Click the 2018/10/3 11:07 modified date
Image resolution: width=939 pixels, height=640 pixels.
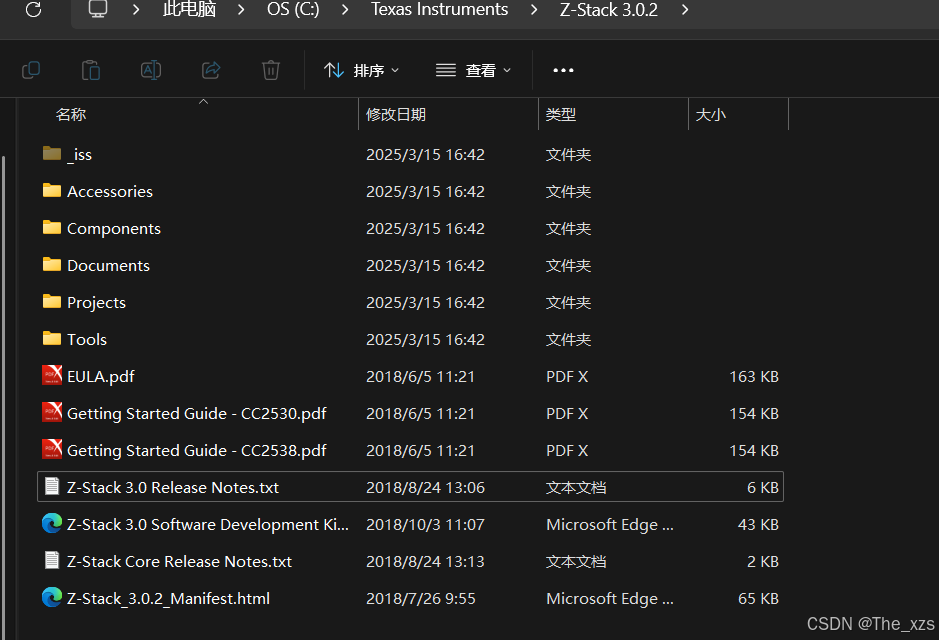pos(425,524)
